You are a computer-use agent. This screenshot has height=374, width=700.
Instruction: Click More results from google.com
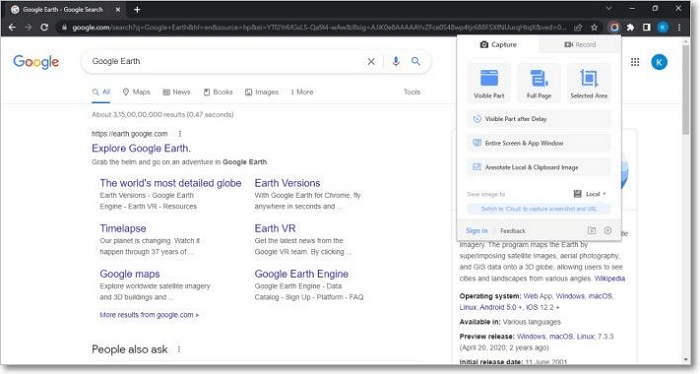click(x=149, y=315)
